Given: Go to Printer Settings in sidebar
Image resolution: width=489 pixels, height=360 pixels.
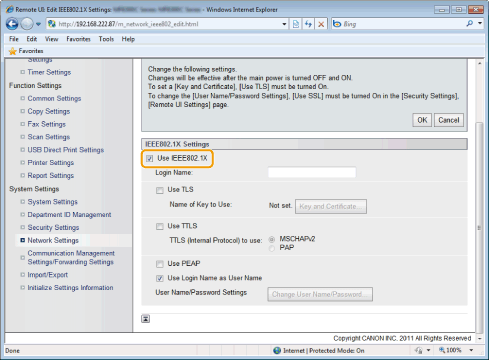Looking at the screenshot, I should point(51,163).
